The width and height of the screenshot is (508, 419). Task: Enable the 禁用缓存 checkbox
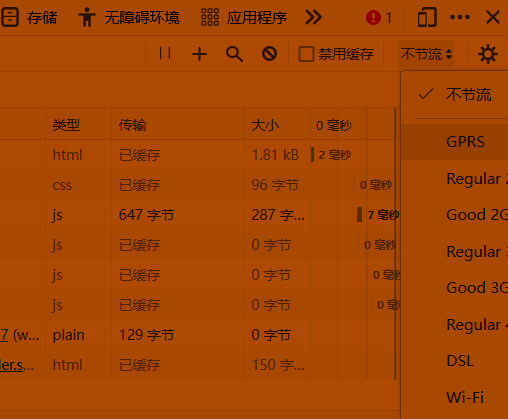pyautogui.click(x=306, y=54)
